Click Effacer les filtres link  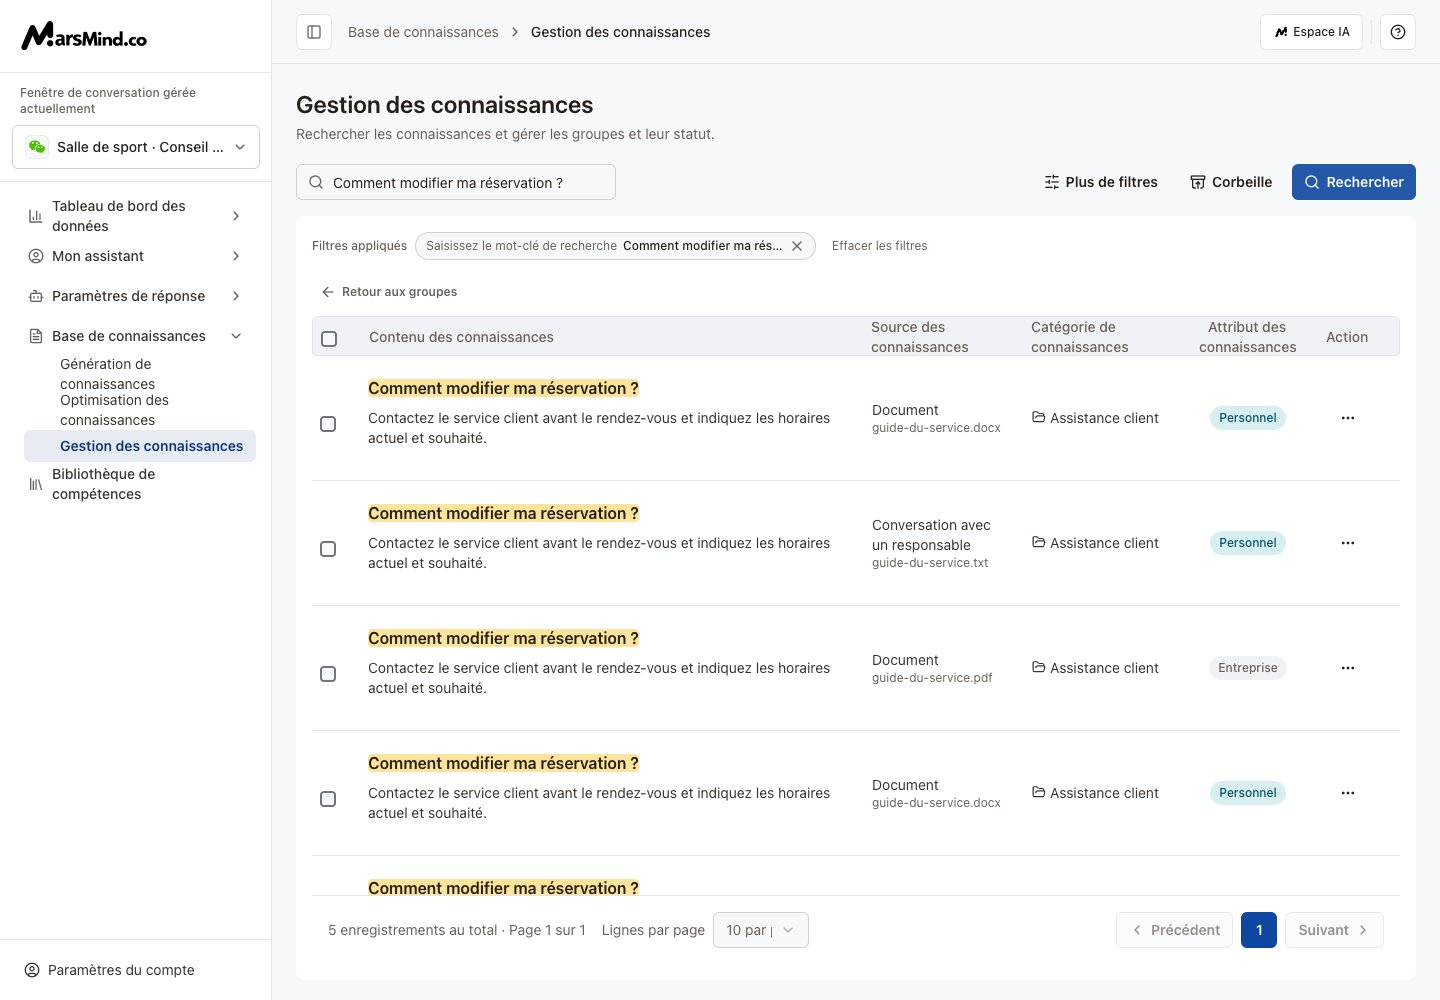pyautogui.click(x=880, y=246)
